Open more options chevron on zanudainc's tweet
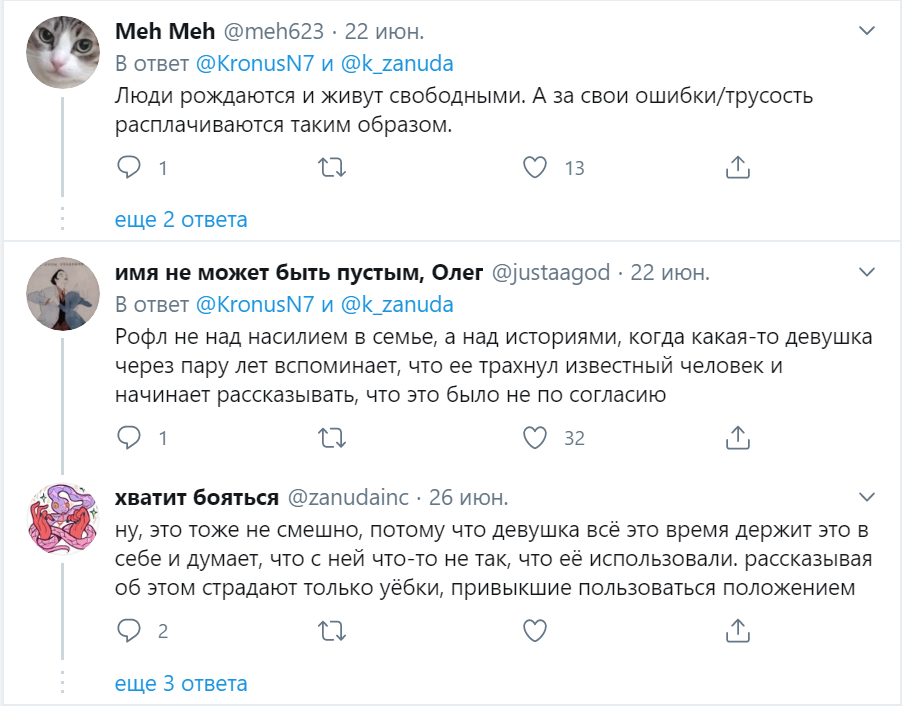 [868, 496]
